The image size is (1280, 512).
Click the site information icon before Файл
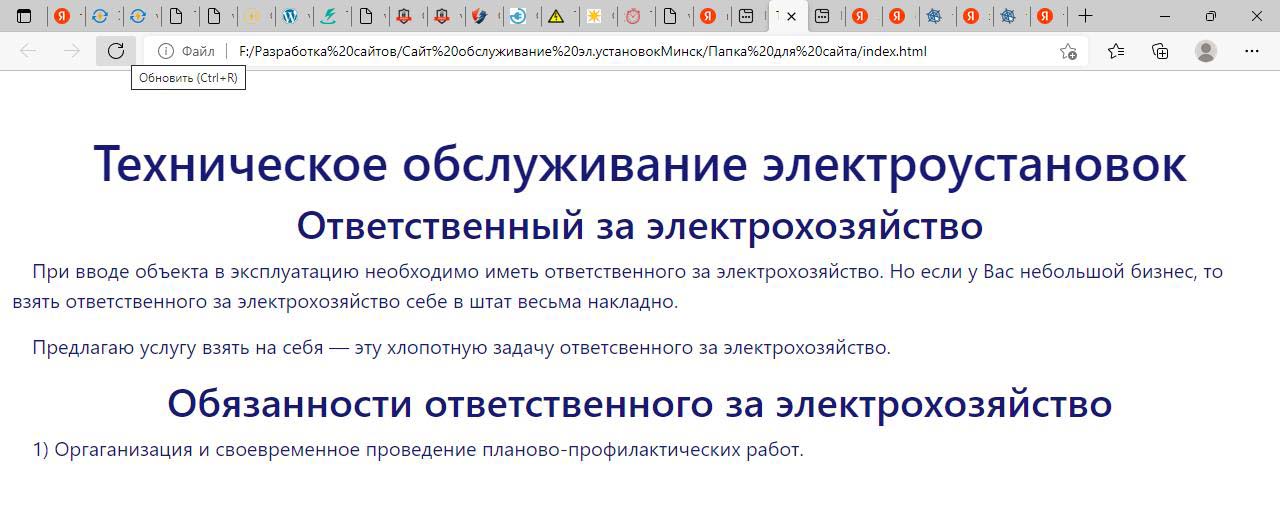click(166, 51)
